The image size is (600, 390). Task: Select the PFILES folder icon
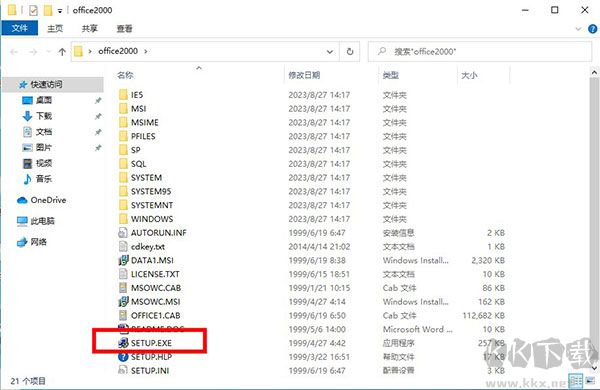click(123, 136)
